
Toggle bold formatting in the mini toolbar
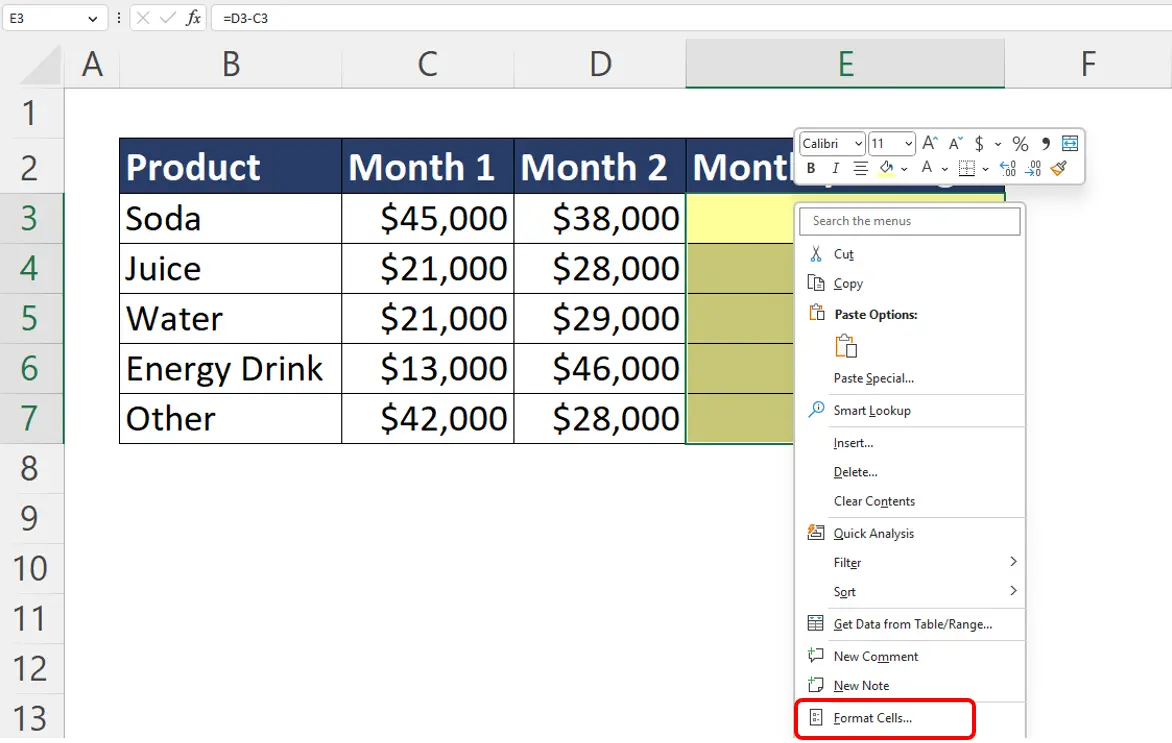point(809,168)
